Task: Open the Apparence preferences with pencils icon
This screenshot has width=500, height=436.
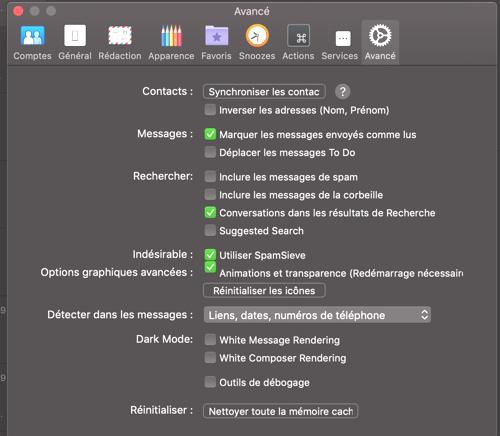Action: 171,43
